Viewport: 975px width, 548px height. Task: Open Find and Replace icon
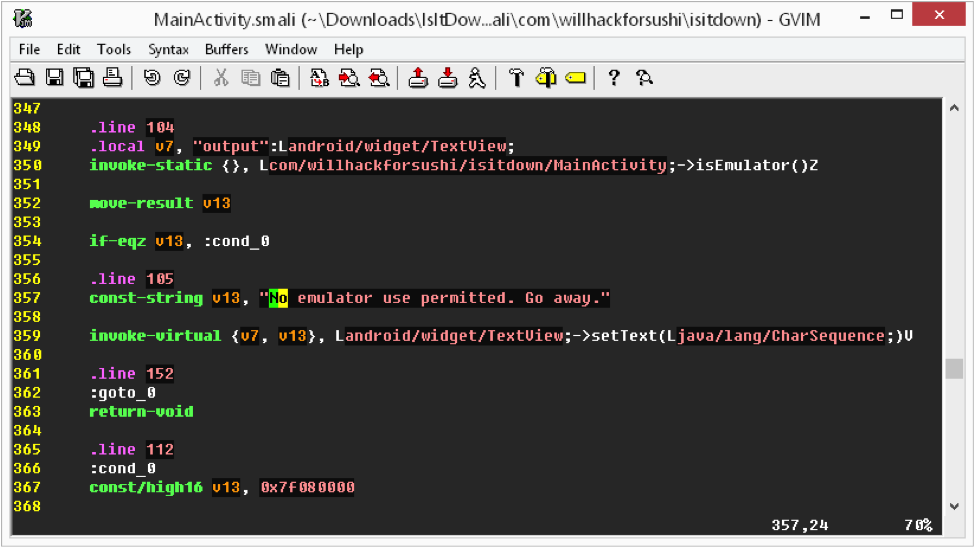[320, 78]
